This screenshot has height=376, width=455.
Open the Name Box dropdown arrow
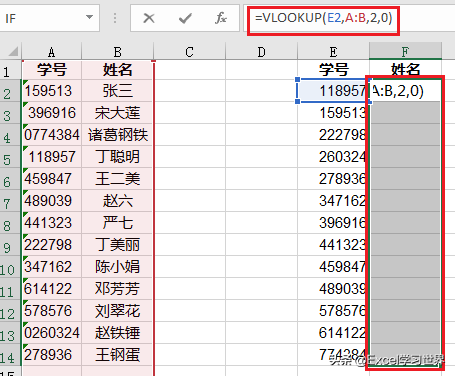point(89,17)
